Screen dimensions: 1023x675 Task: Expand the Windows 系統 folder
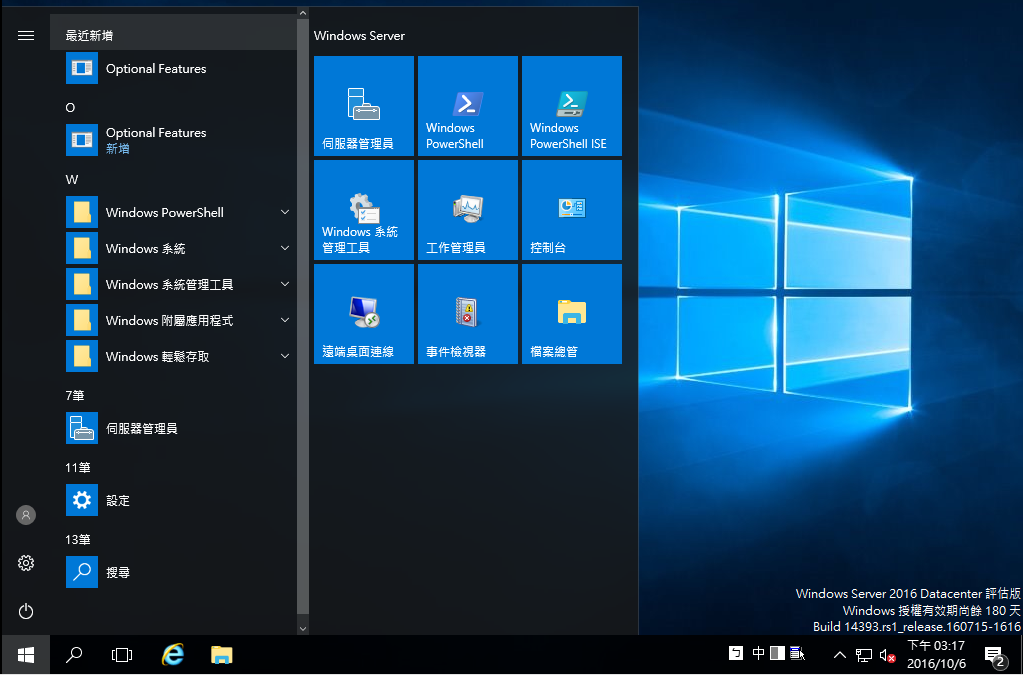(x=174, y=248)
